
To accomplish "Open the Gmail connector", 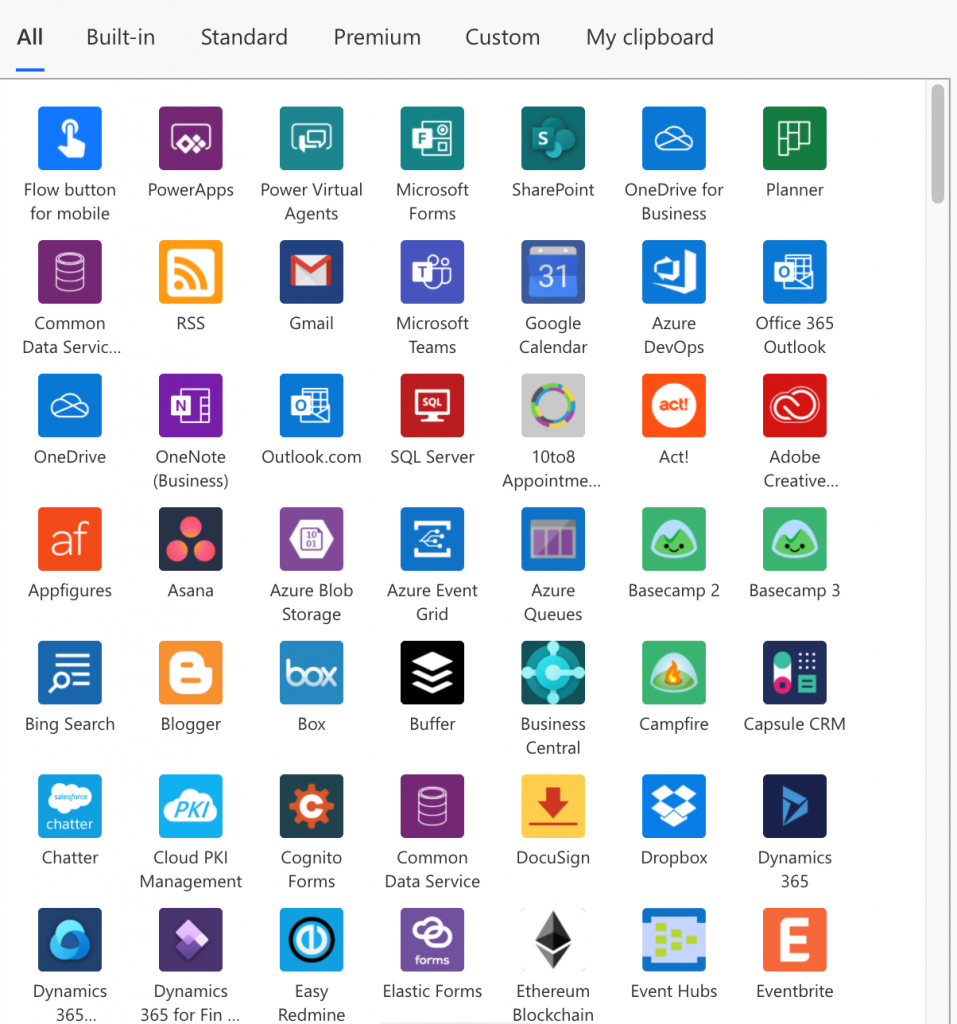I will 311,271.
